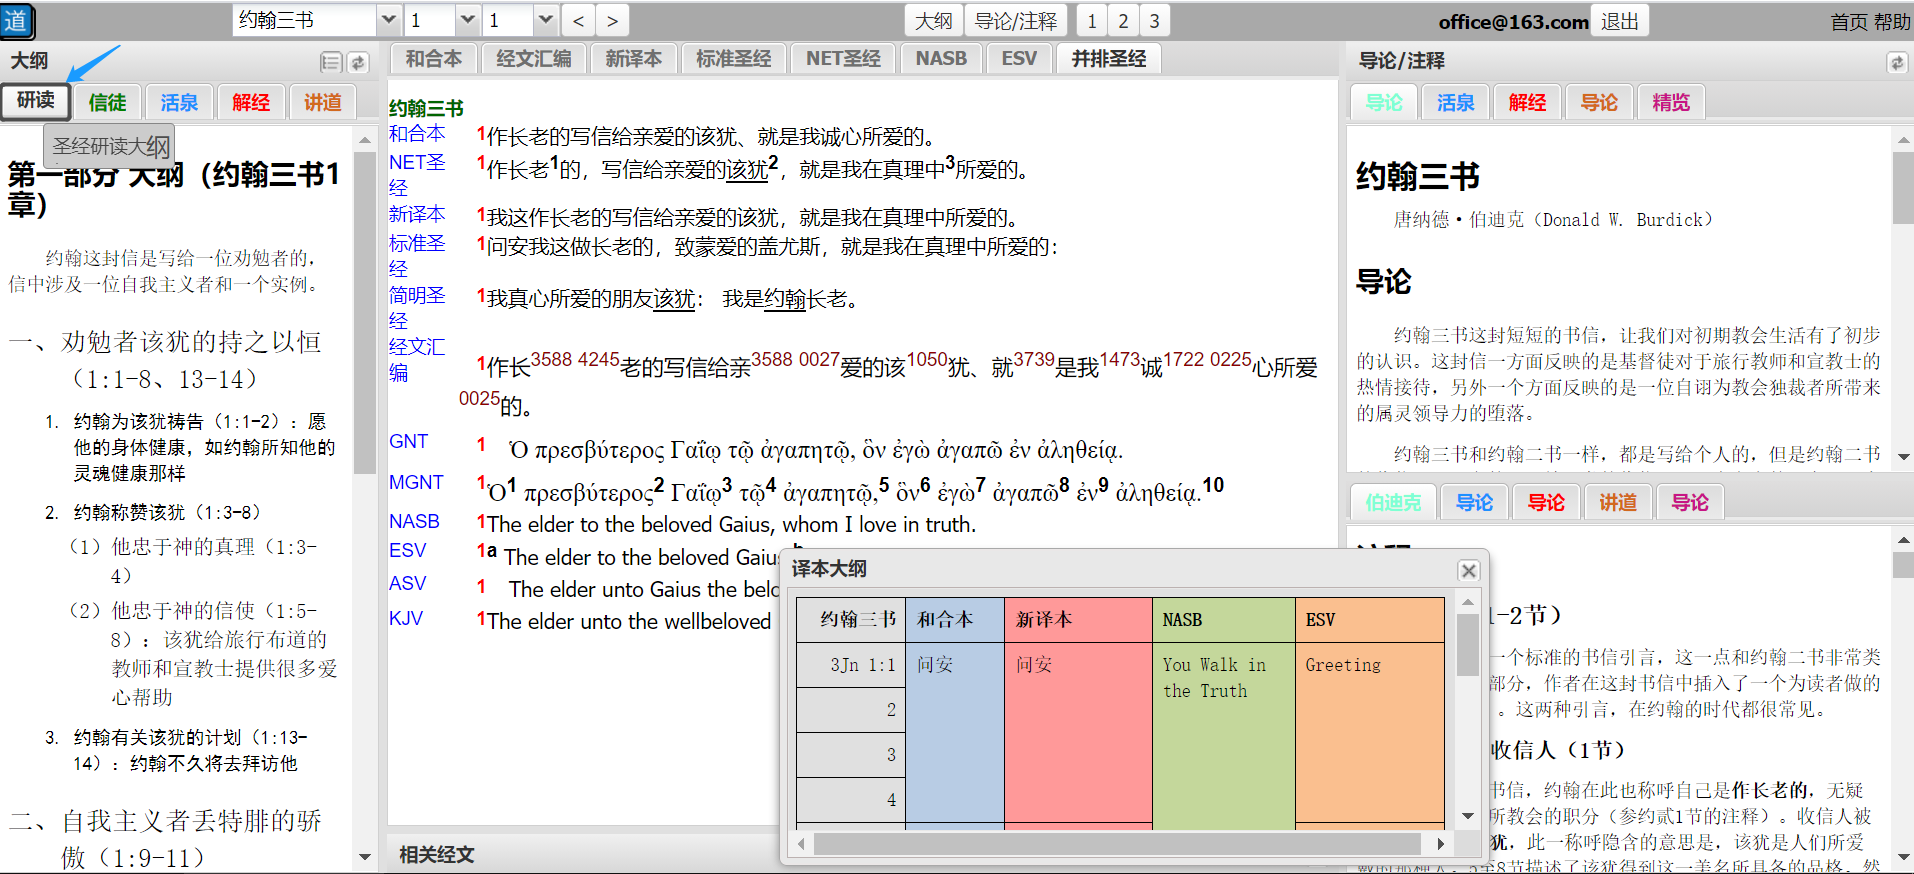Click the sync icon in 大纲 panel header
The image size is (1914, 874).
pyautogui.click(x=358, y=62)
